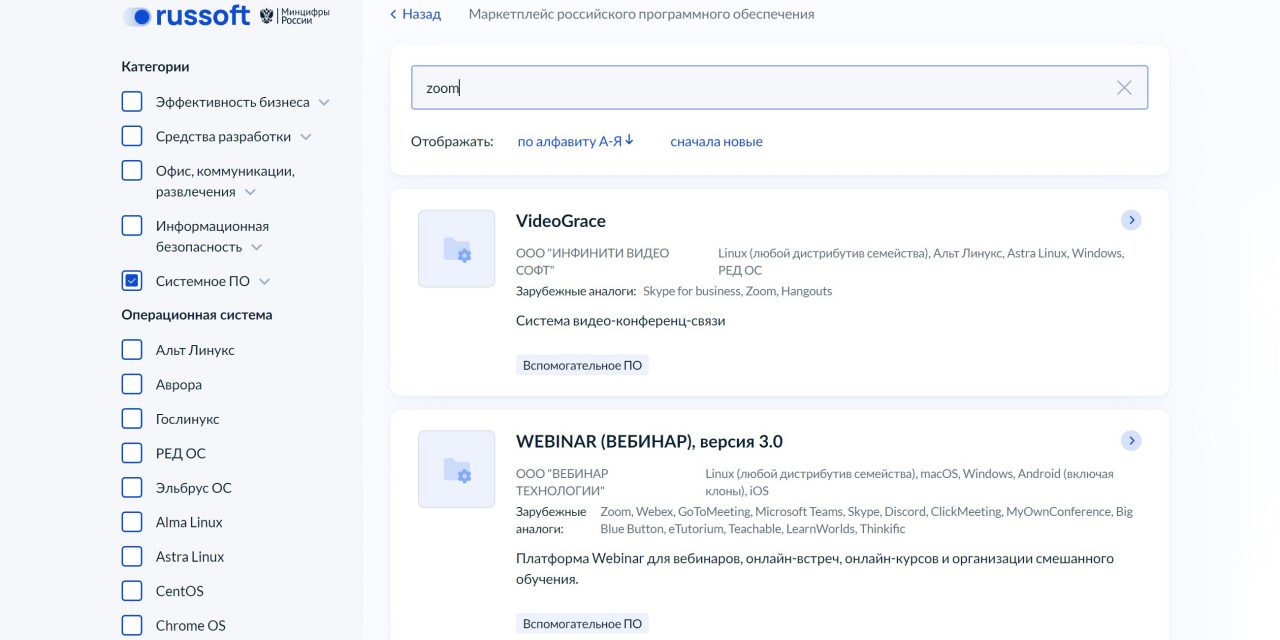1280x640 pixels.
Task: Open WEBINAR details via arrow icon
Action: point(1131,441)
